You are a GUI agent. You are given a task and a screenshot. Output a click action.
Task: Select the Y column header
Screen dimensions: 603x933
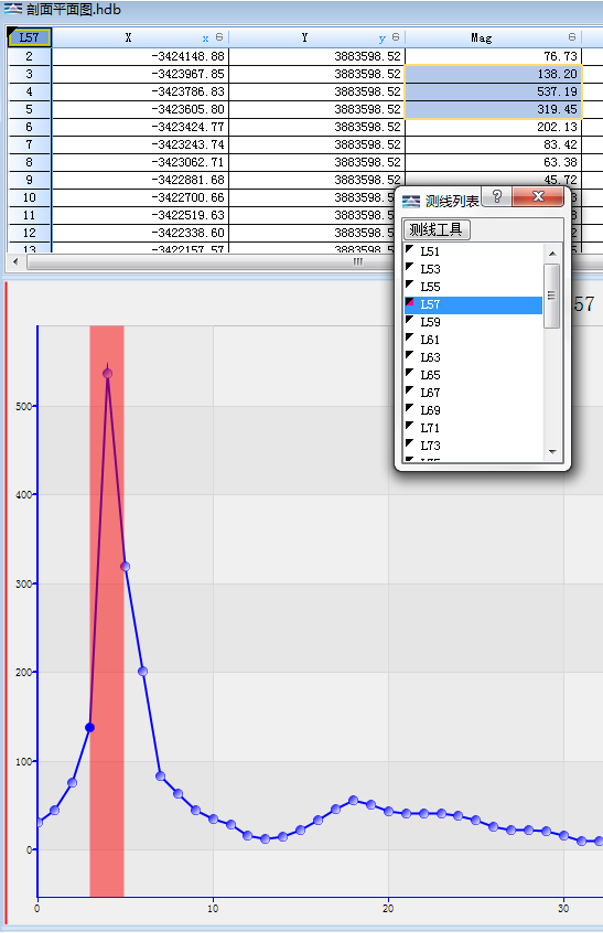point(317,37)
